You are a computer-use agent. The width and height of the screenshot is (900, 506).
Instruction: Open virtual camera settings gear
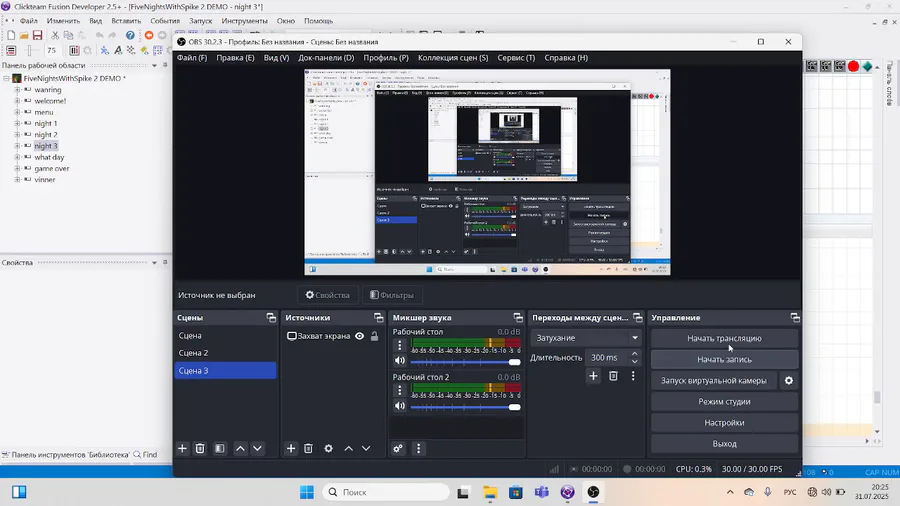click(x=789, y=380)
